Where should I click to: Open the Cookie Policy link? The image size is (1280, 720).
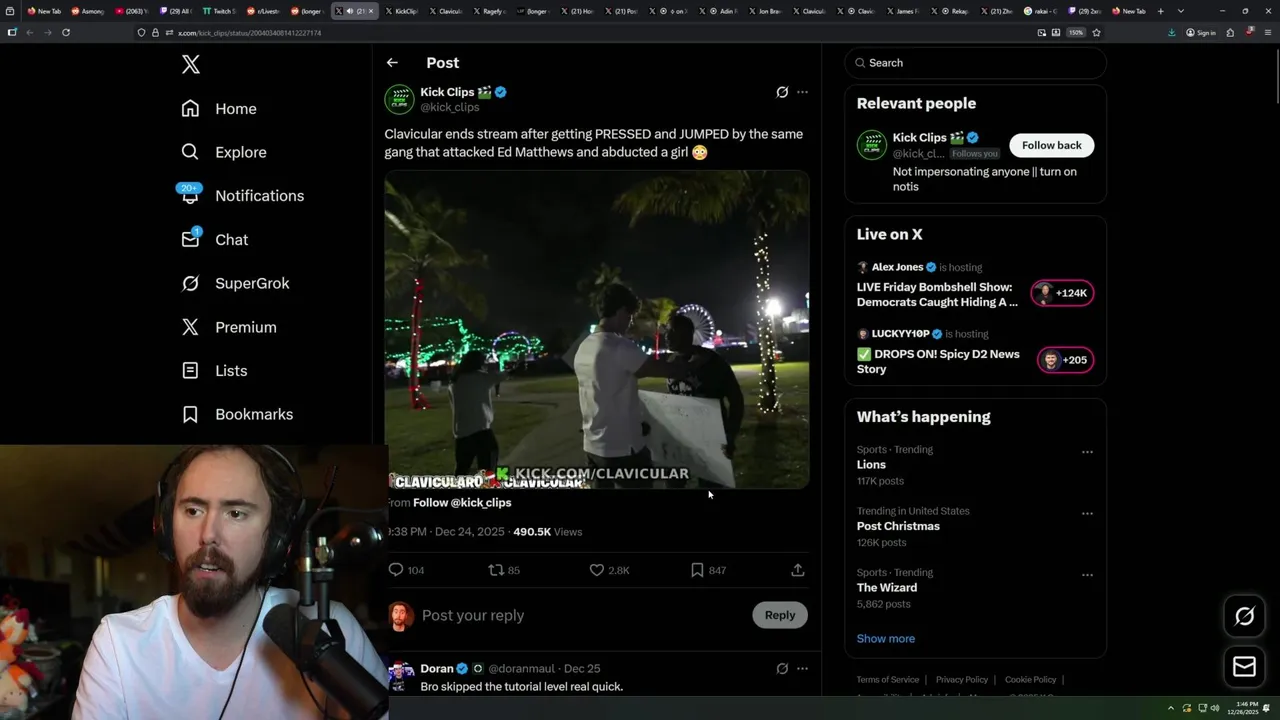[1031, 680]
